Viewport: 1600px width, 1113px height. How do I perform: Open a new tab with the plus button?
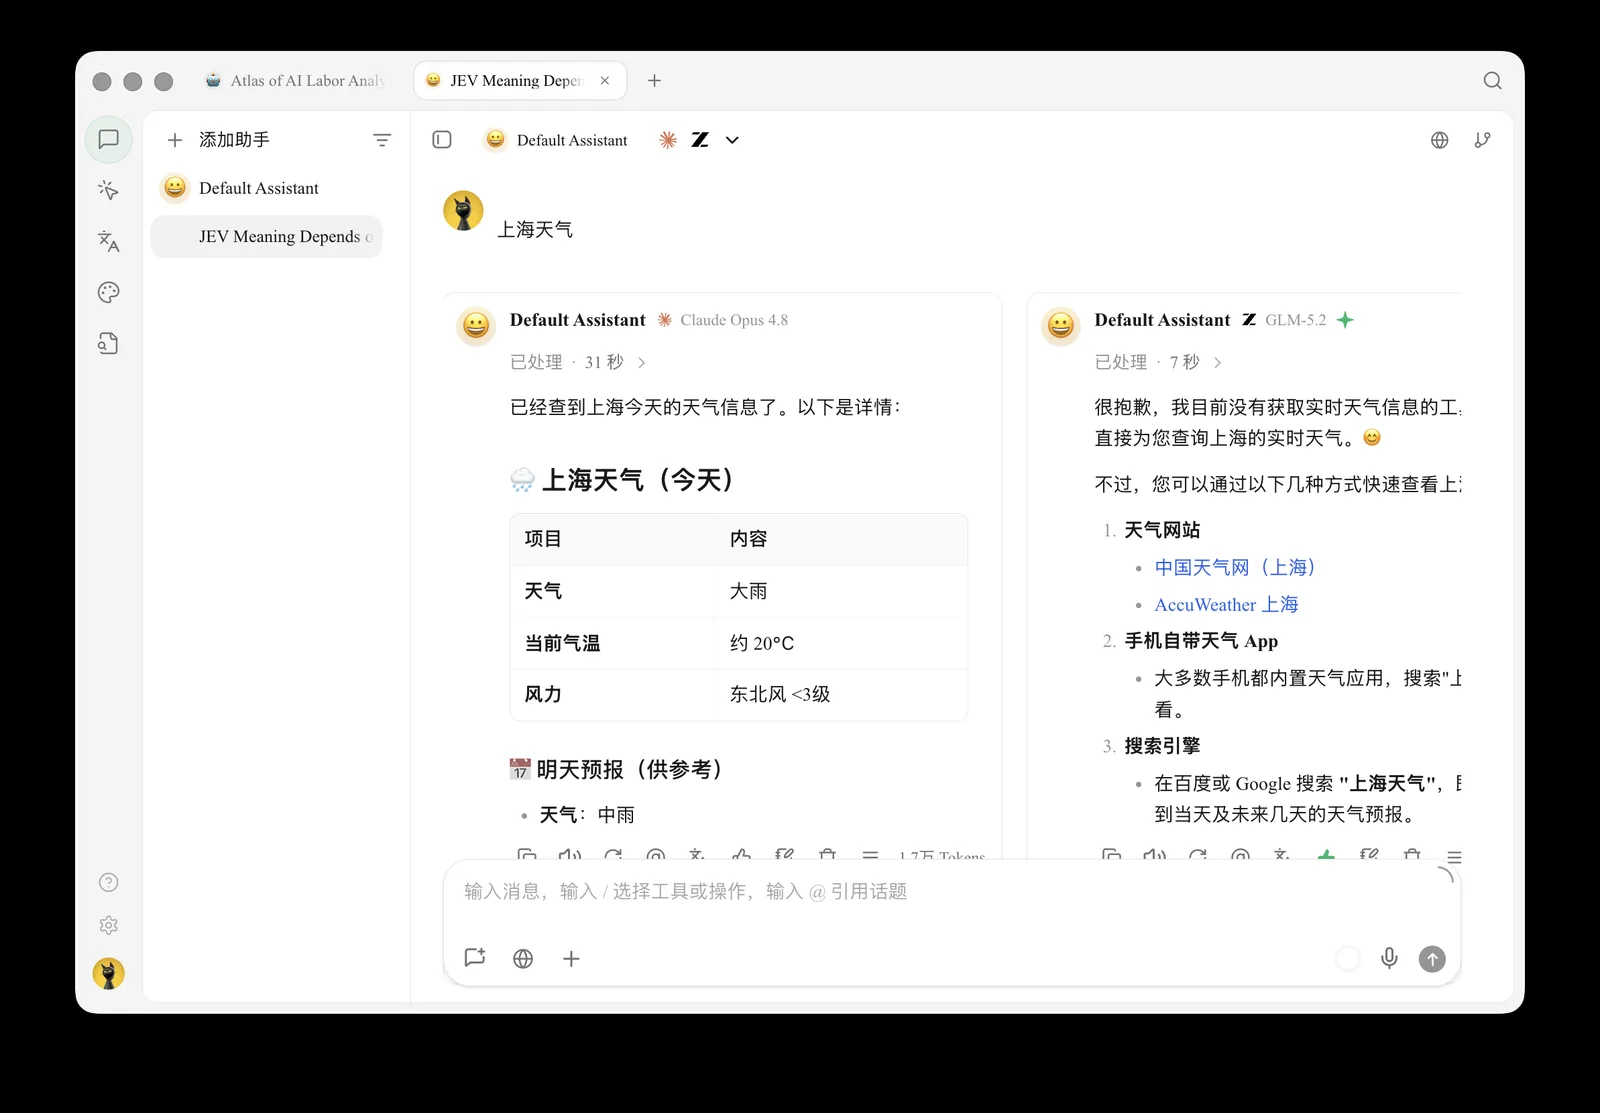(x=655, y=81)
